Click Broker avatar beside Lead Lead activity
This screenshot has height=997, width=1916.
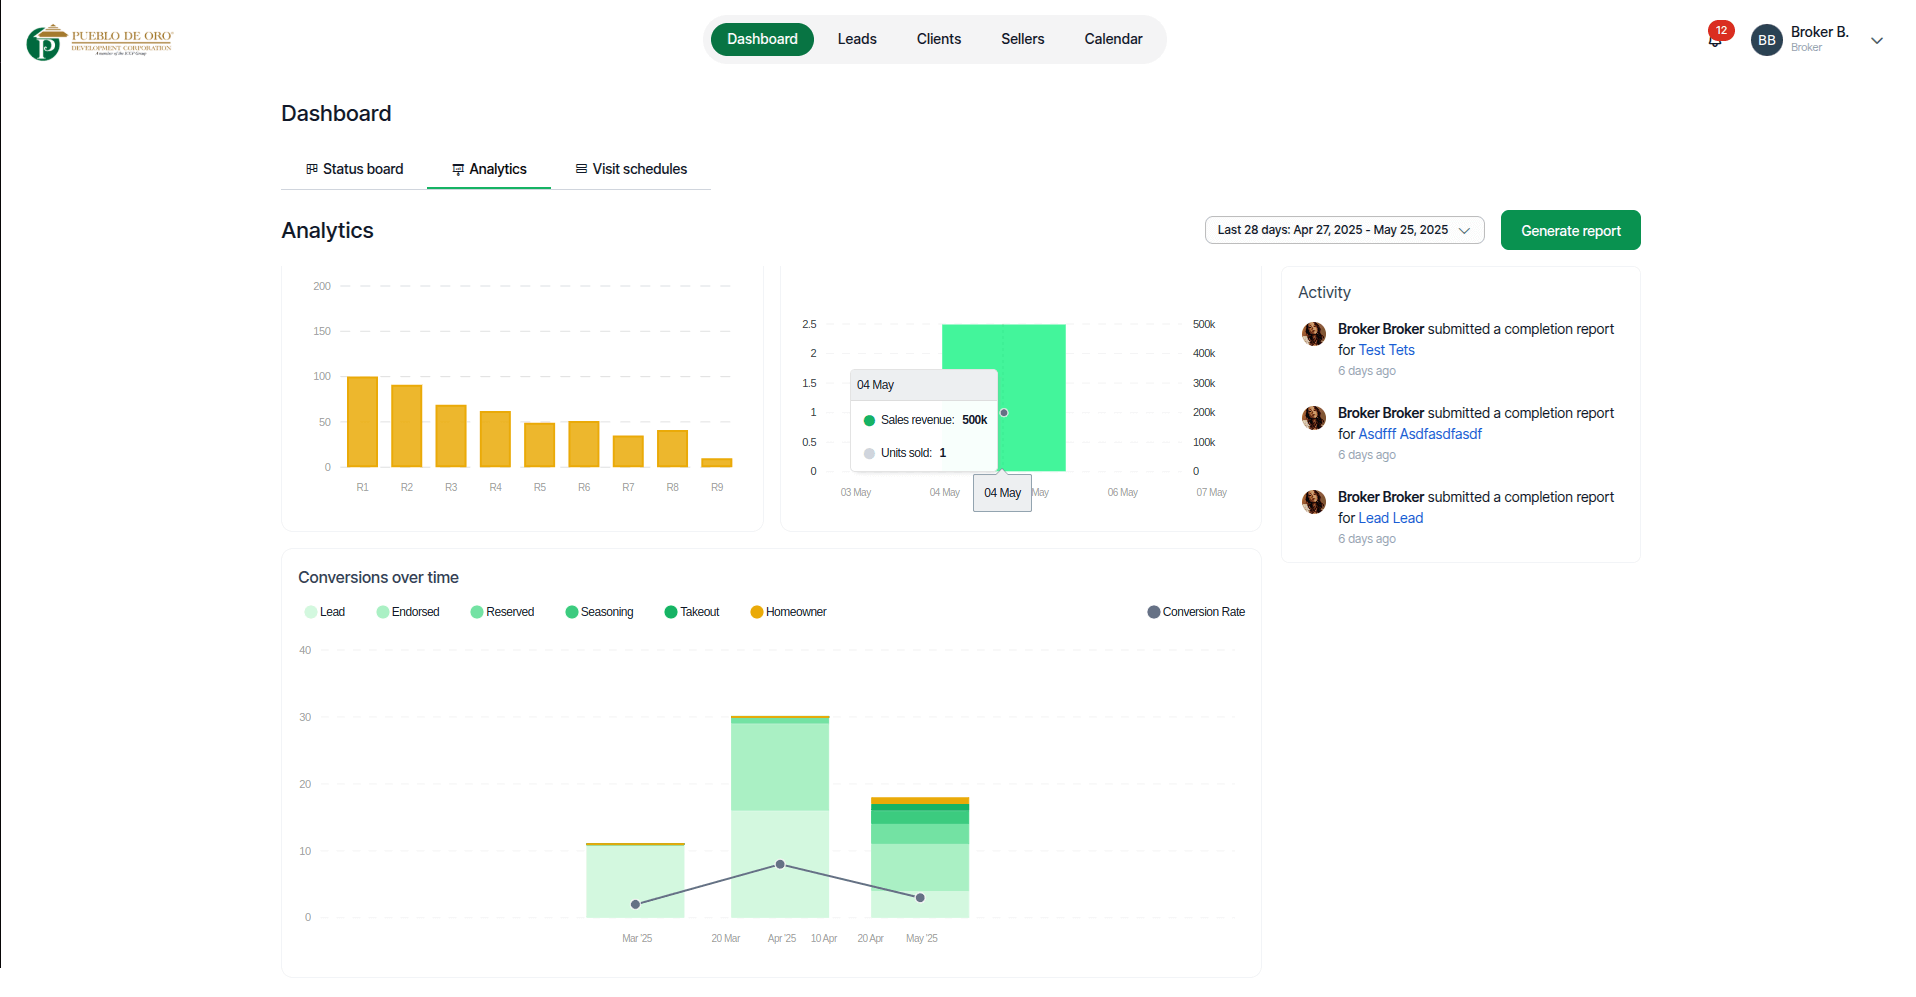coord(1313,502)
